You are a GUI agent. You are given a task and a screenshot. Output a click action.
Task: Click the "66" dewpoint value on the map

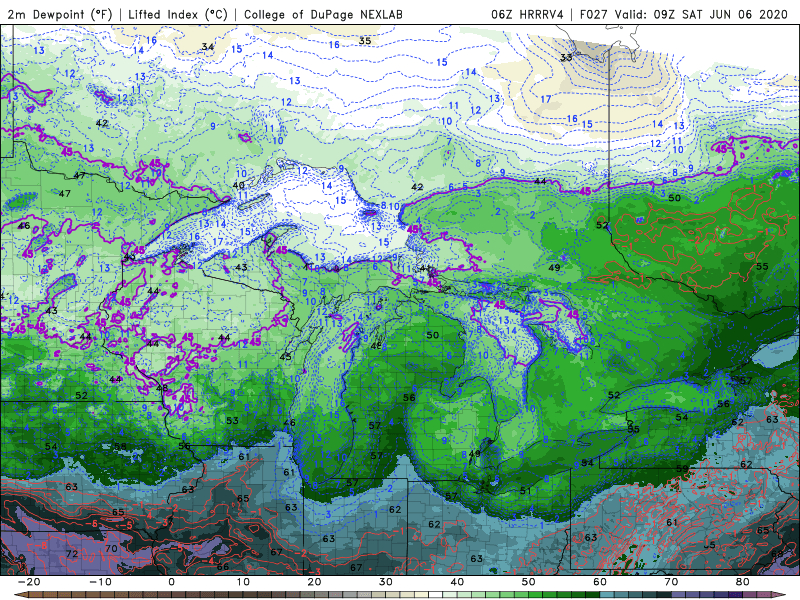pos(223,566)
